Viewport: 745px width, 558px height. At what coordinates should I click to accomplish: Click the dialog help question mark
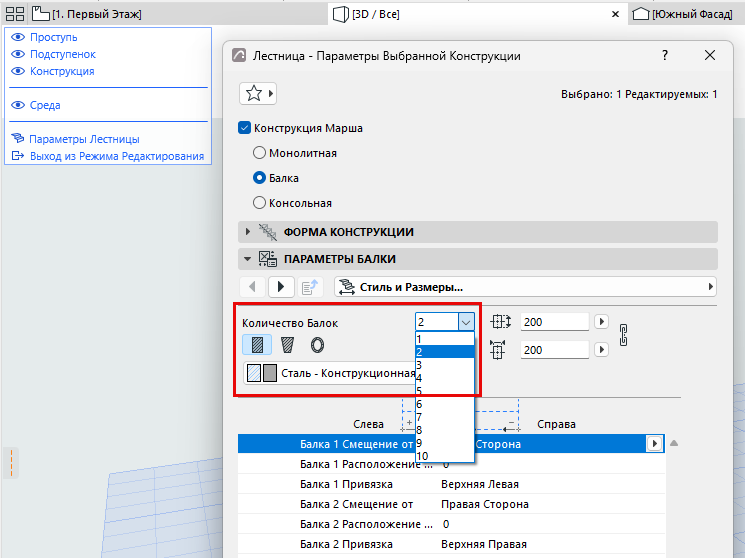click(665, 56)
